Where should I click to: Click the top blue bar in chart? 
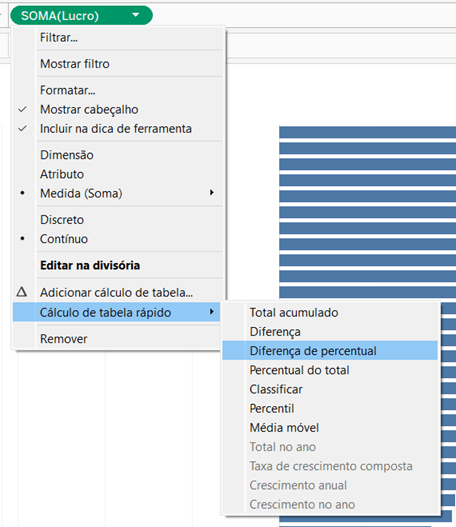coord(368,132)
